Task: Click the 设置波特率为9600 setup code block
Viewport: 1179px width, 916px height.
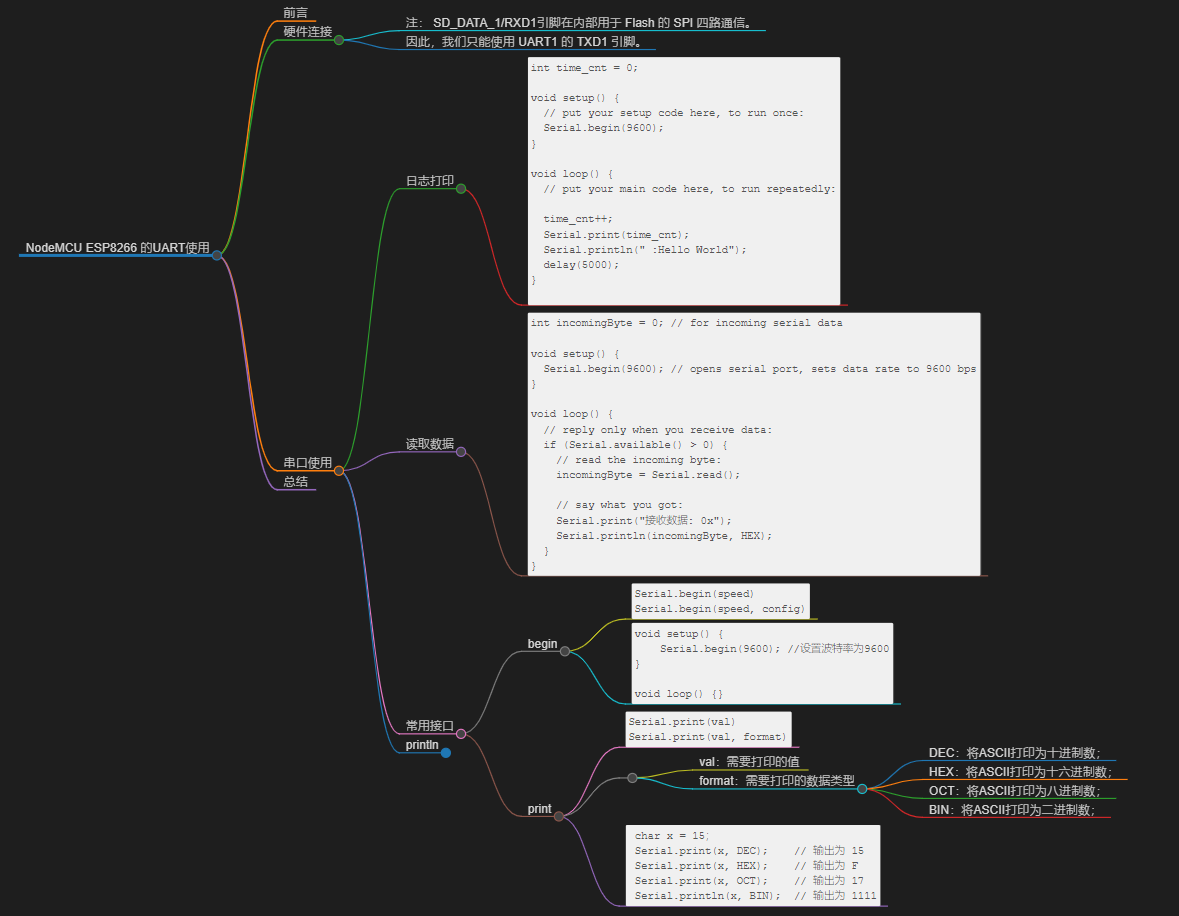Action: point(762,663)
